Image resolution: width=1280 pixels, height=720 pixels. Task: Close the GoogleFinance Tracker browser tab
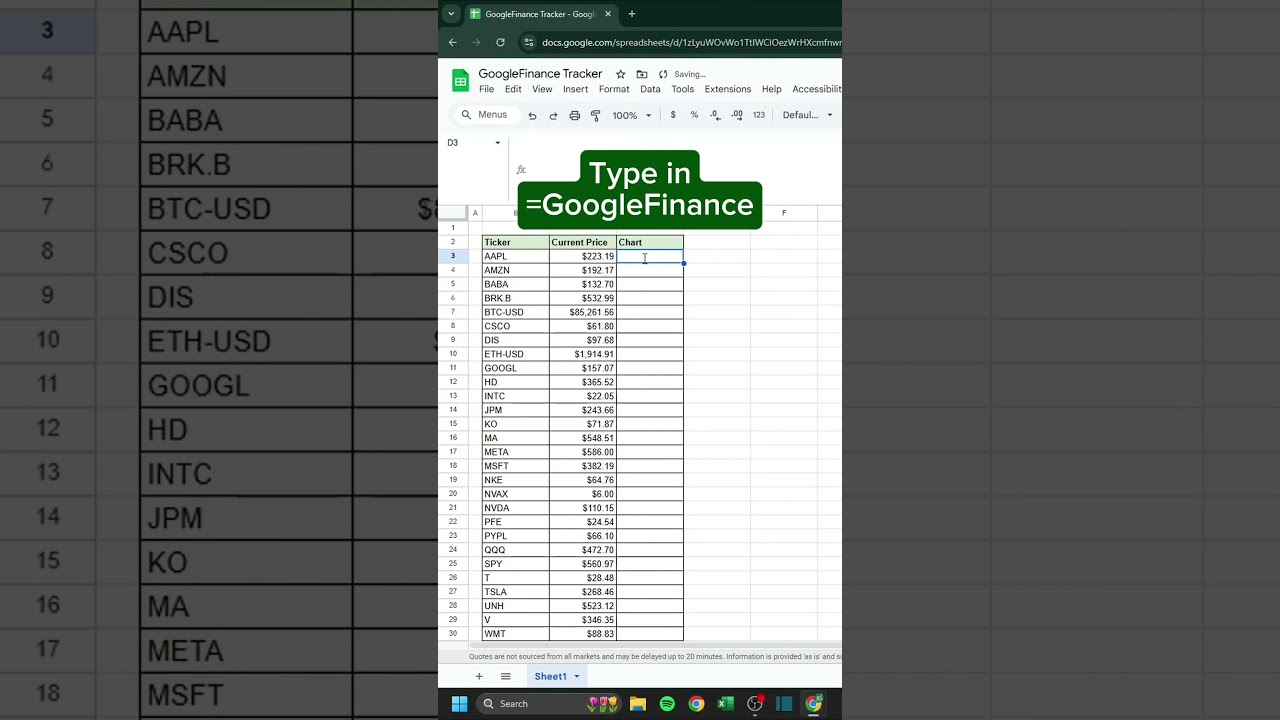(608, 14)
